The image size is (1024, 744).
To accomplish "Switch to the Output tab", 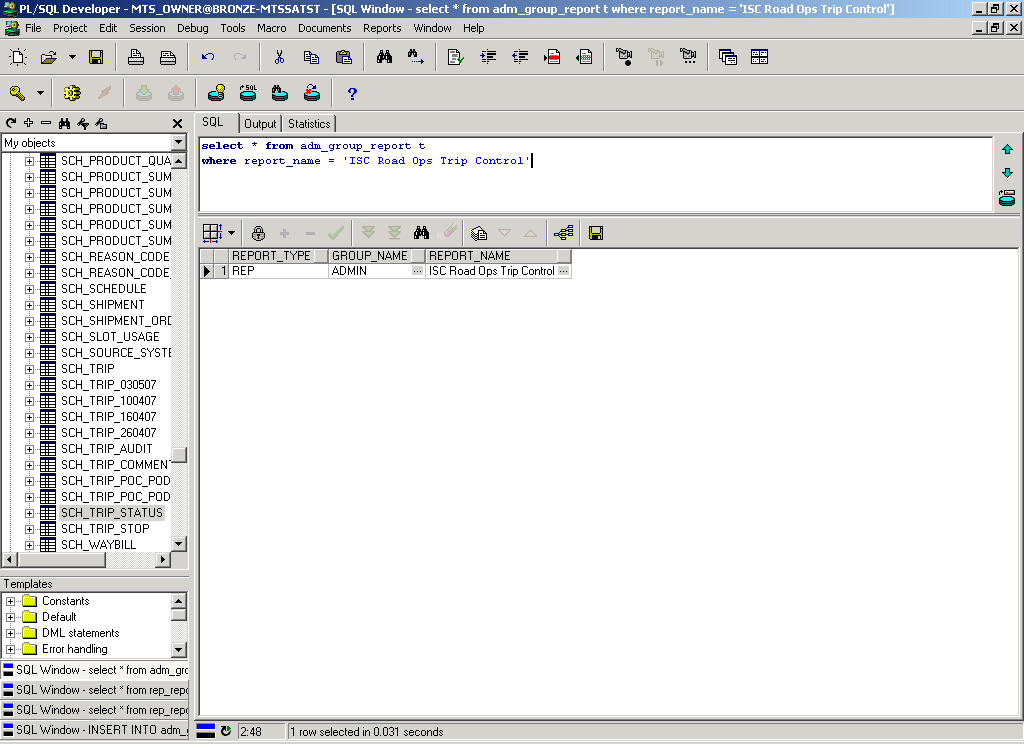I will (x=260, y=123).
